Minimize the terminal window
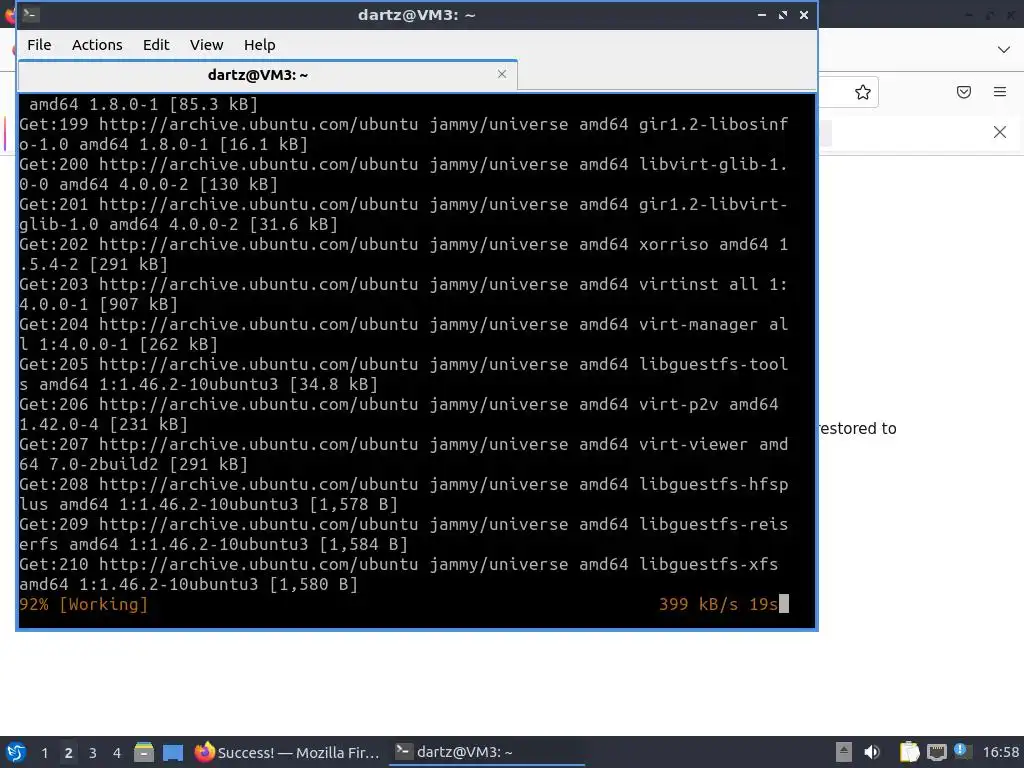This screenshot has height=768, width=1024. [x=761, y=14]
